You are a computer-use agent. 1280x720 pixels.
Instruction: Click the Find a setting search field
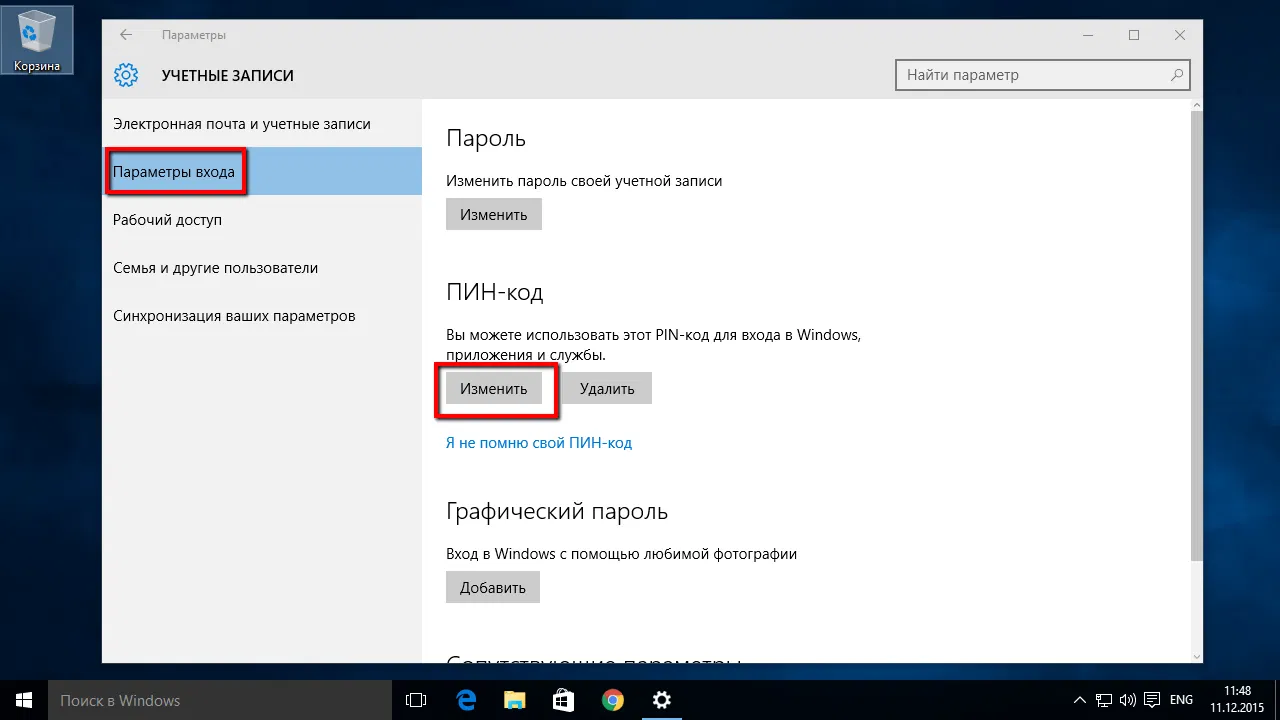1043,75
